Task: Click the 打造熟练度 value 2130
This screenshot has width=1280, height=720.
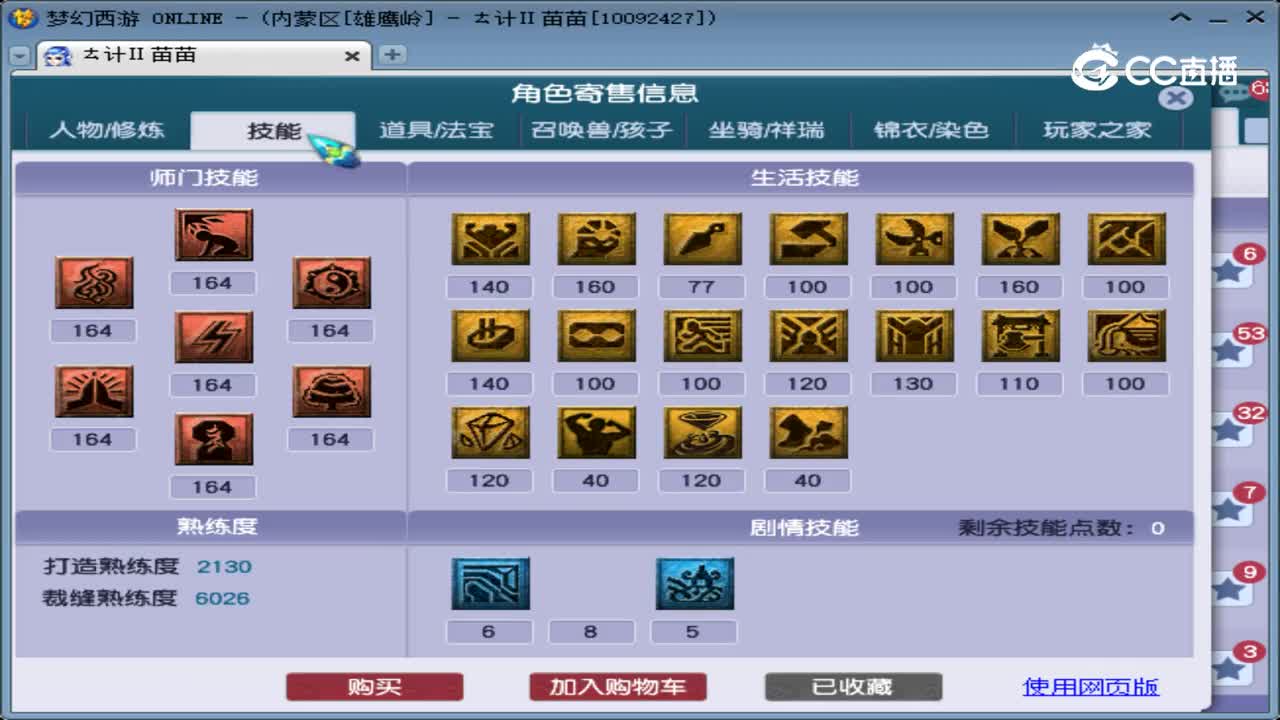Action: click(224, 566)
